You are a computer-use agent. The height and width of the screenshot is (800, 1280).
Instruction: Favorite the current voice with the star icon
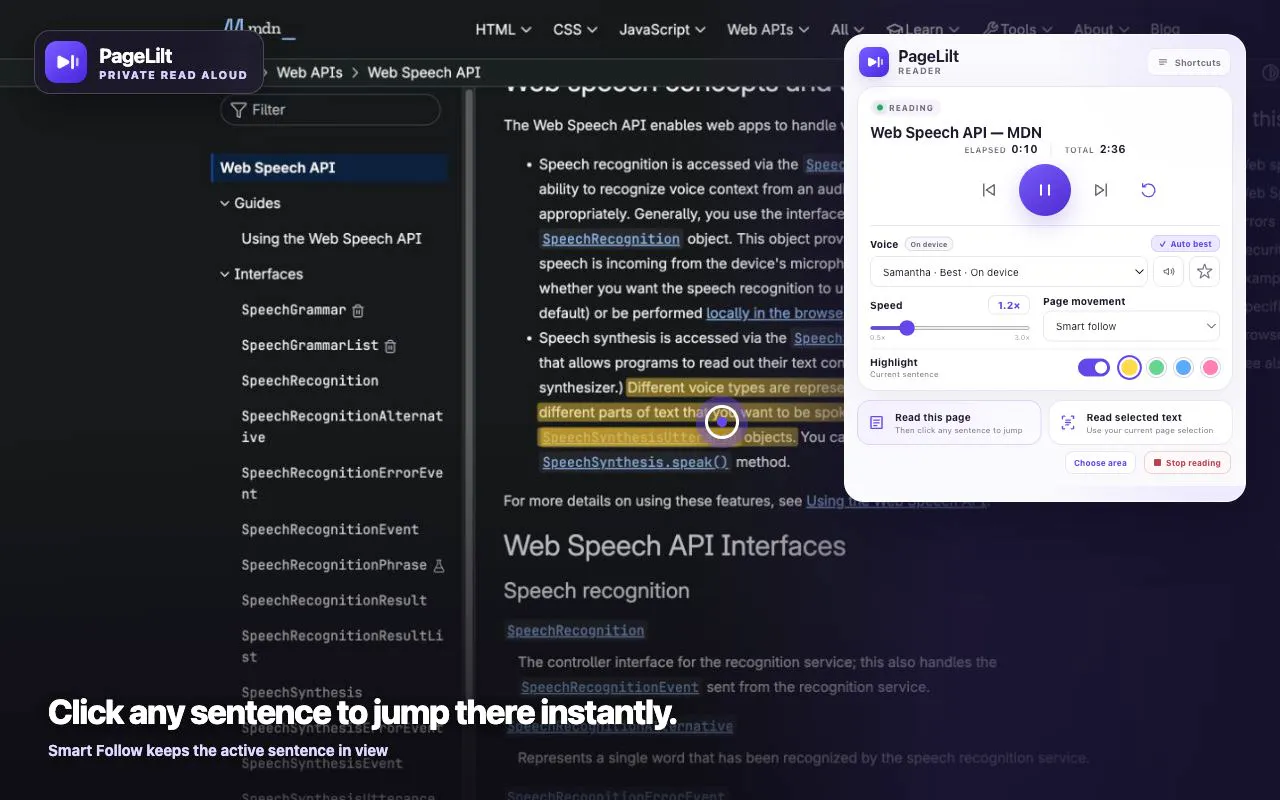[1204, 272]
